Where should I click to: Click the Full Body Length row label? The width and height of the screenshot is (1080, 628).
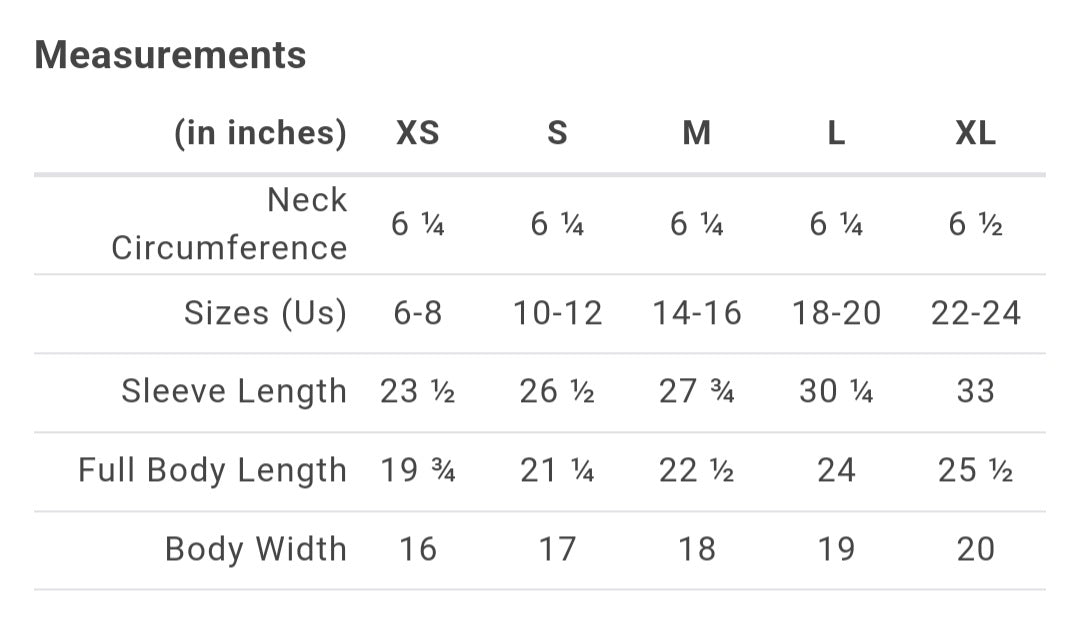pos(212,470)
